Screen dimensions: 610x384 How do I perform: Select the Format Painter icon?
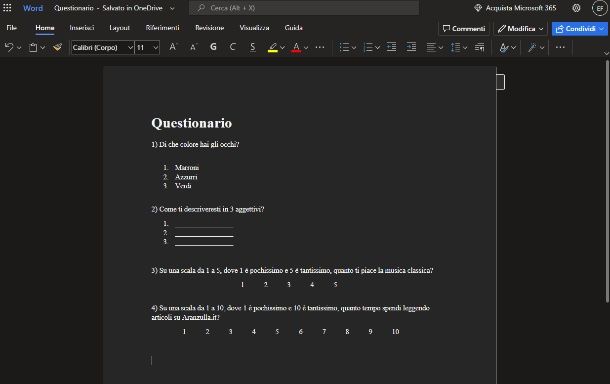point(58,47)
